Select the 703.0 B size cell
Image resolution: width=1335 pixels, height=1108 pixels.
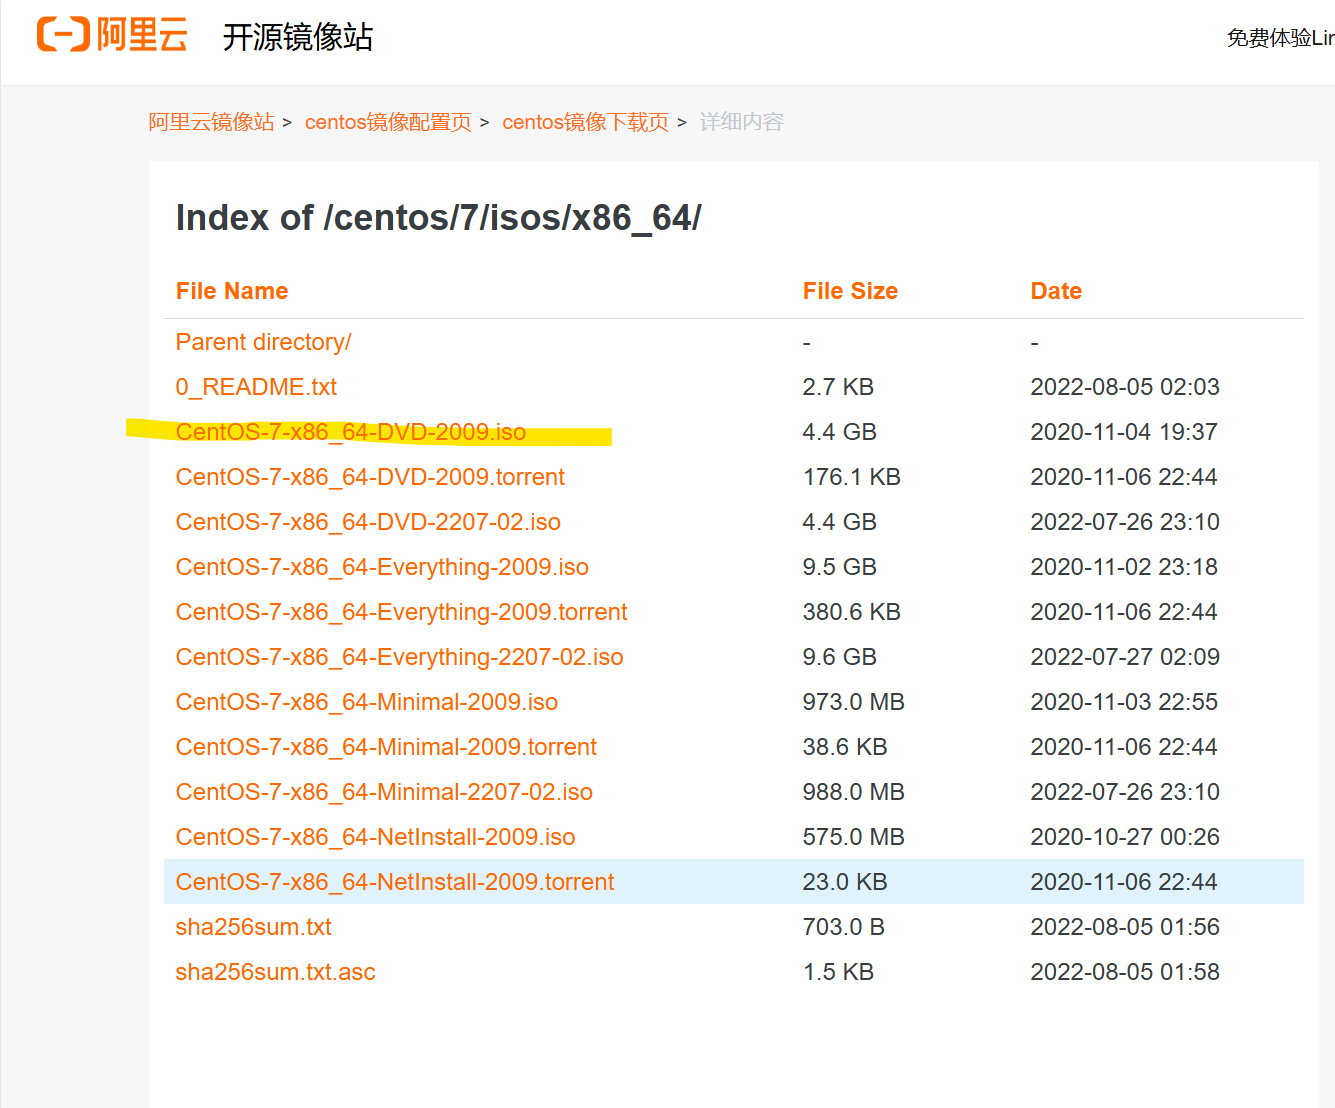coord(843,927)
